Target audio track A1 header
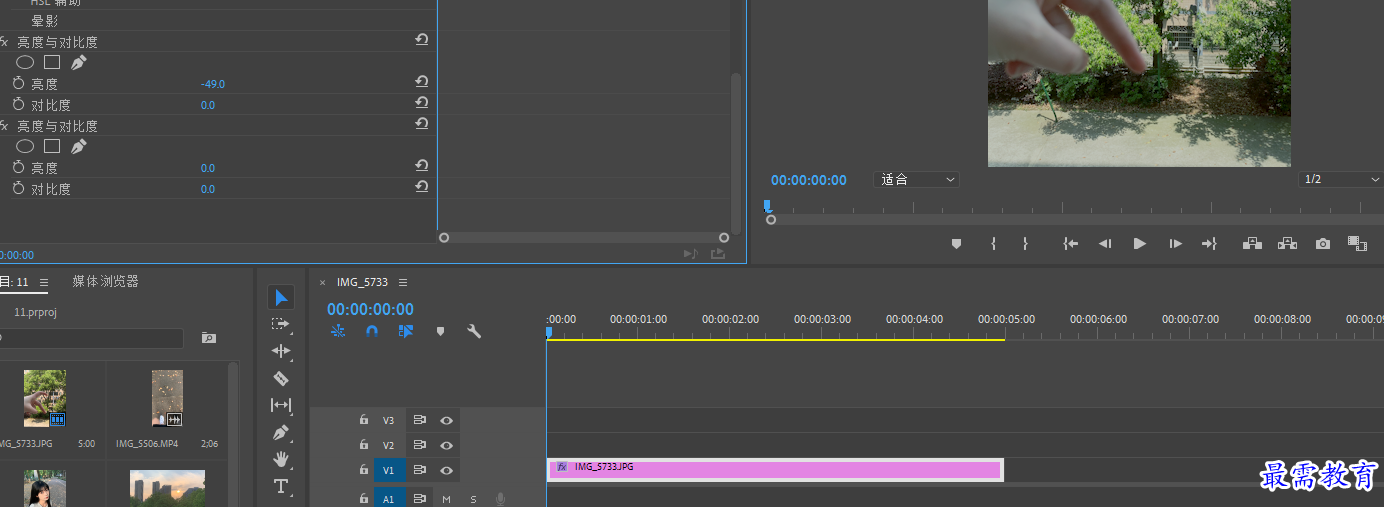1384x507 pixels. tap(389, 498)
